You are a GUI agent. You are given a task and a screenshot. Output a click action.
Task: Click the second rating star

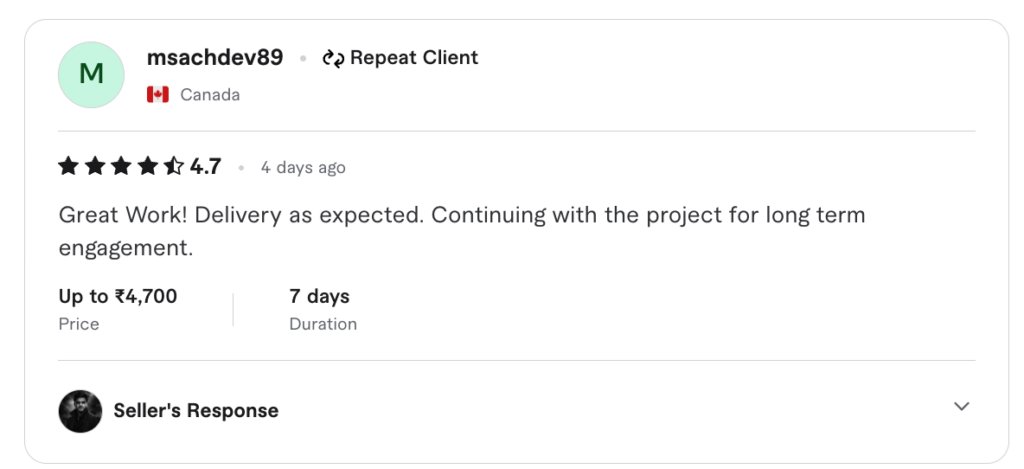[x=95, y=167]
